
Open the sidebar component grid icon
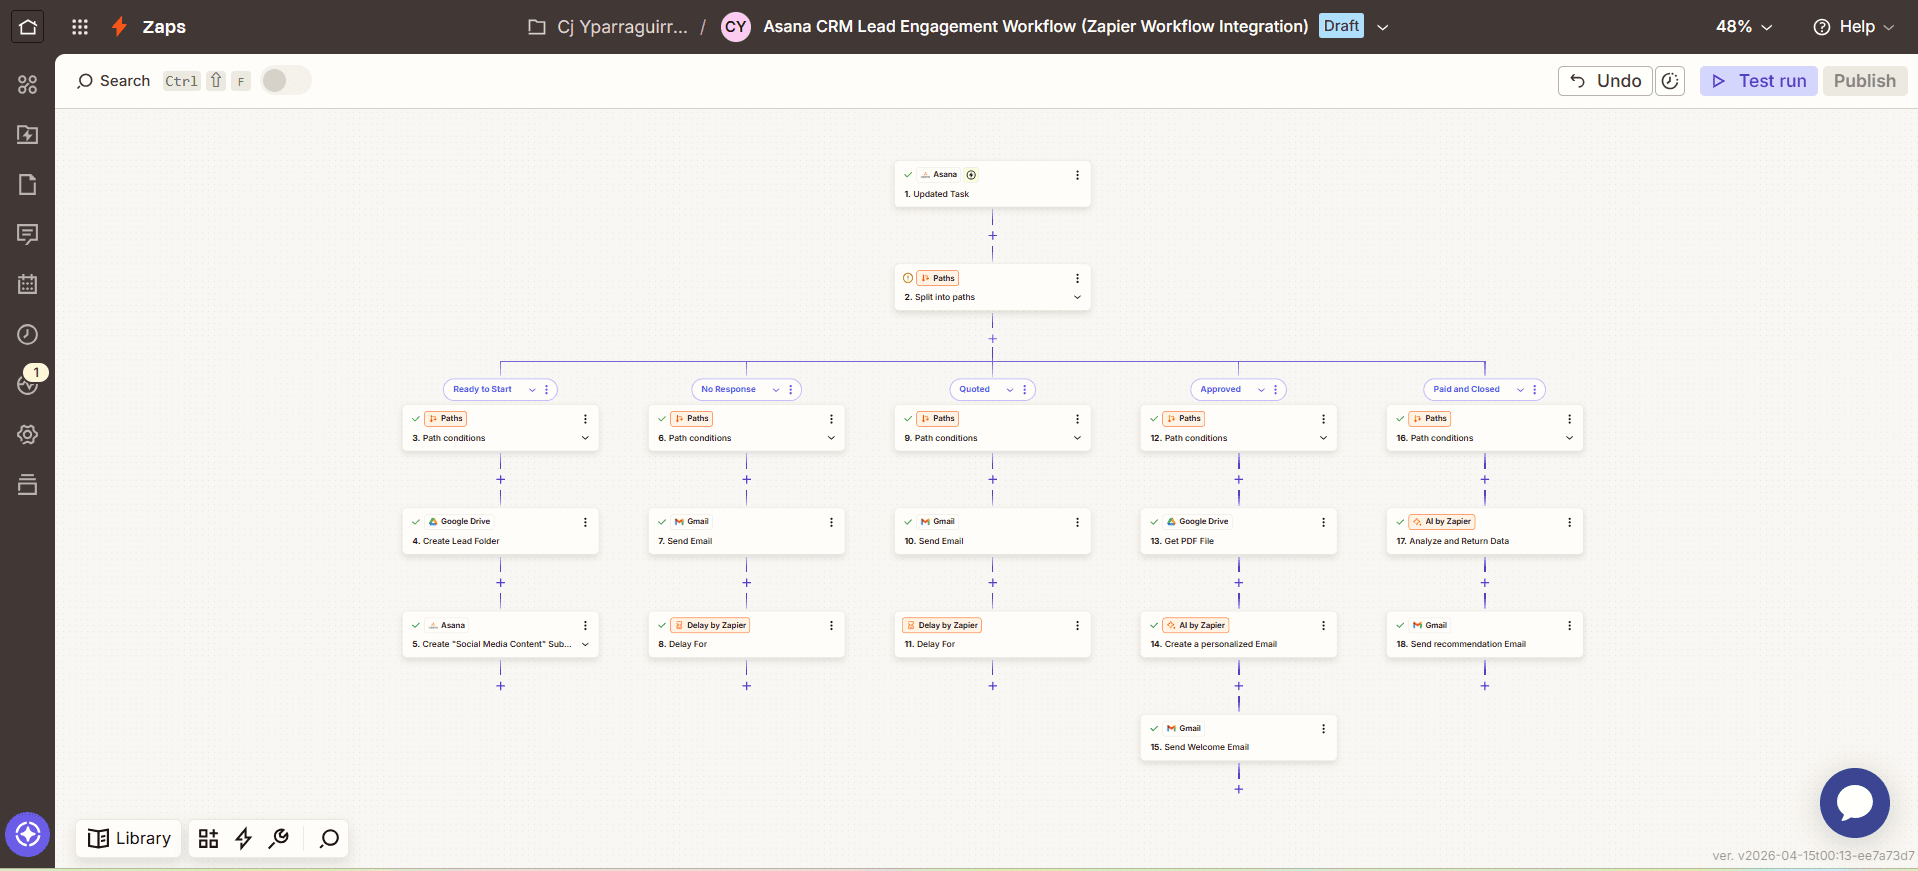(27, 85)
